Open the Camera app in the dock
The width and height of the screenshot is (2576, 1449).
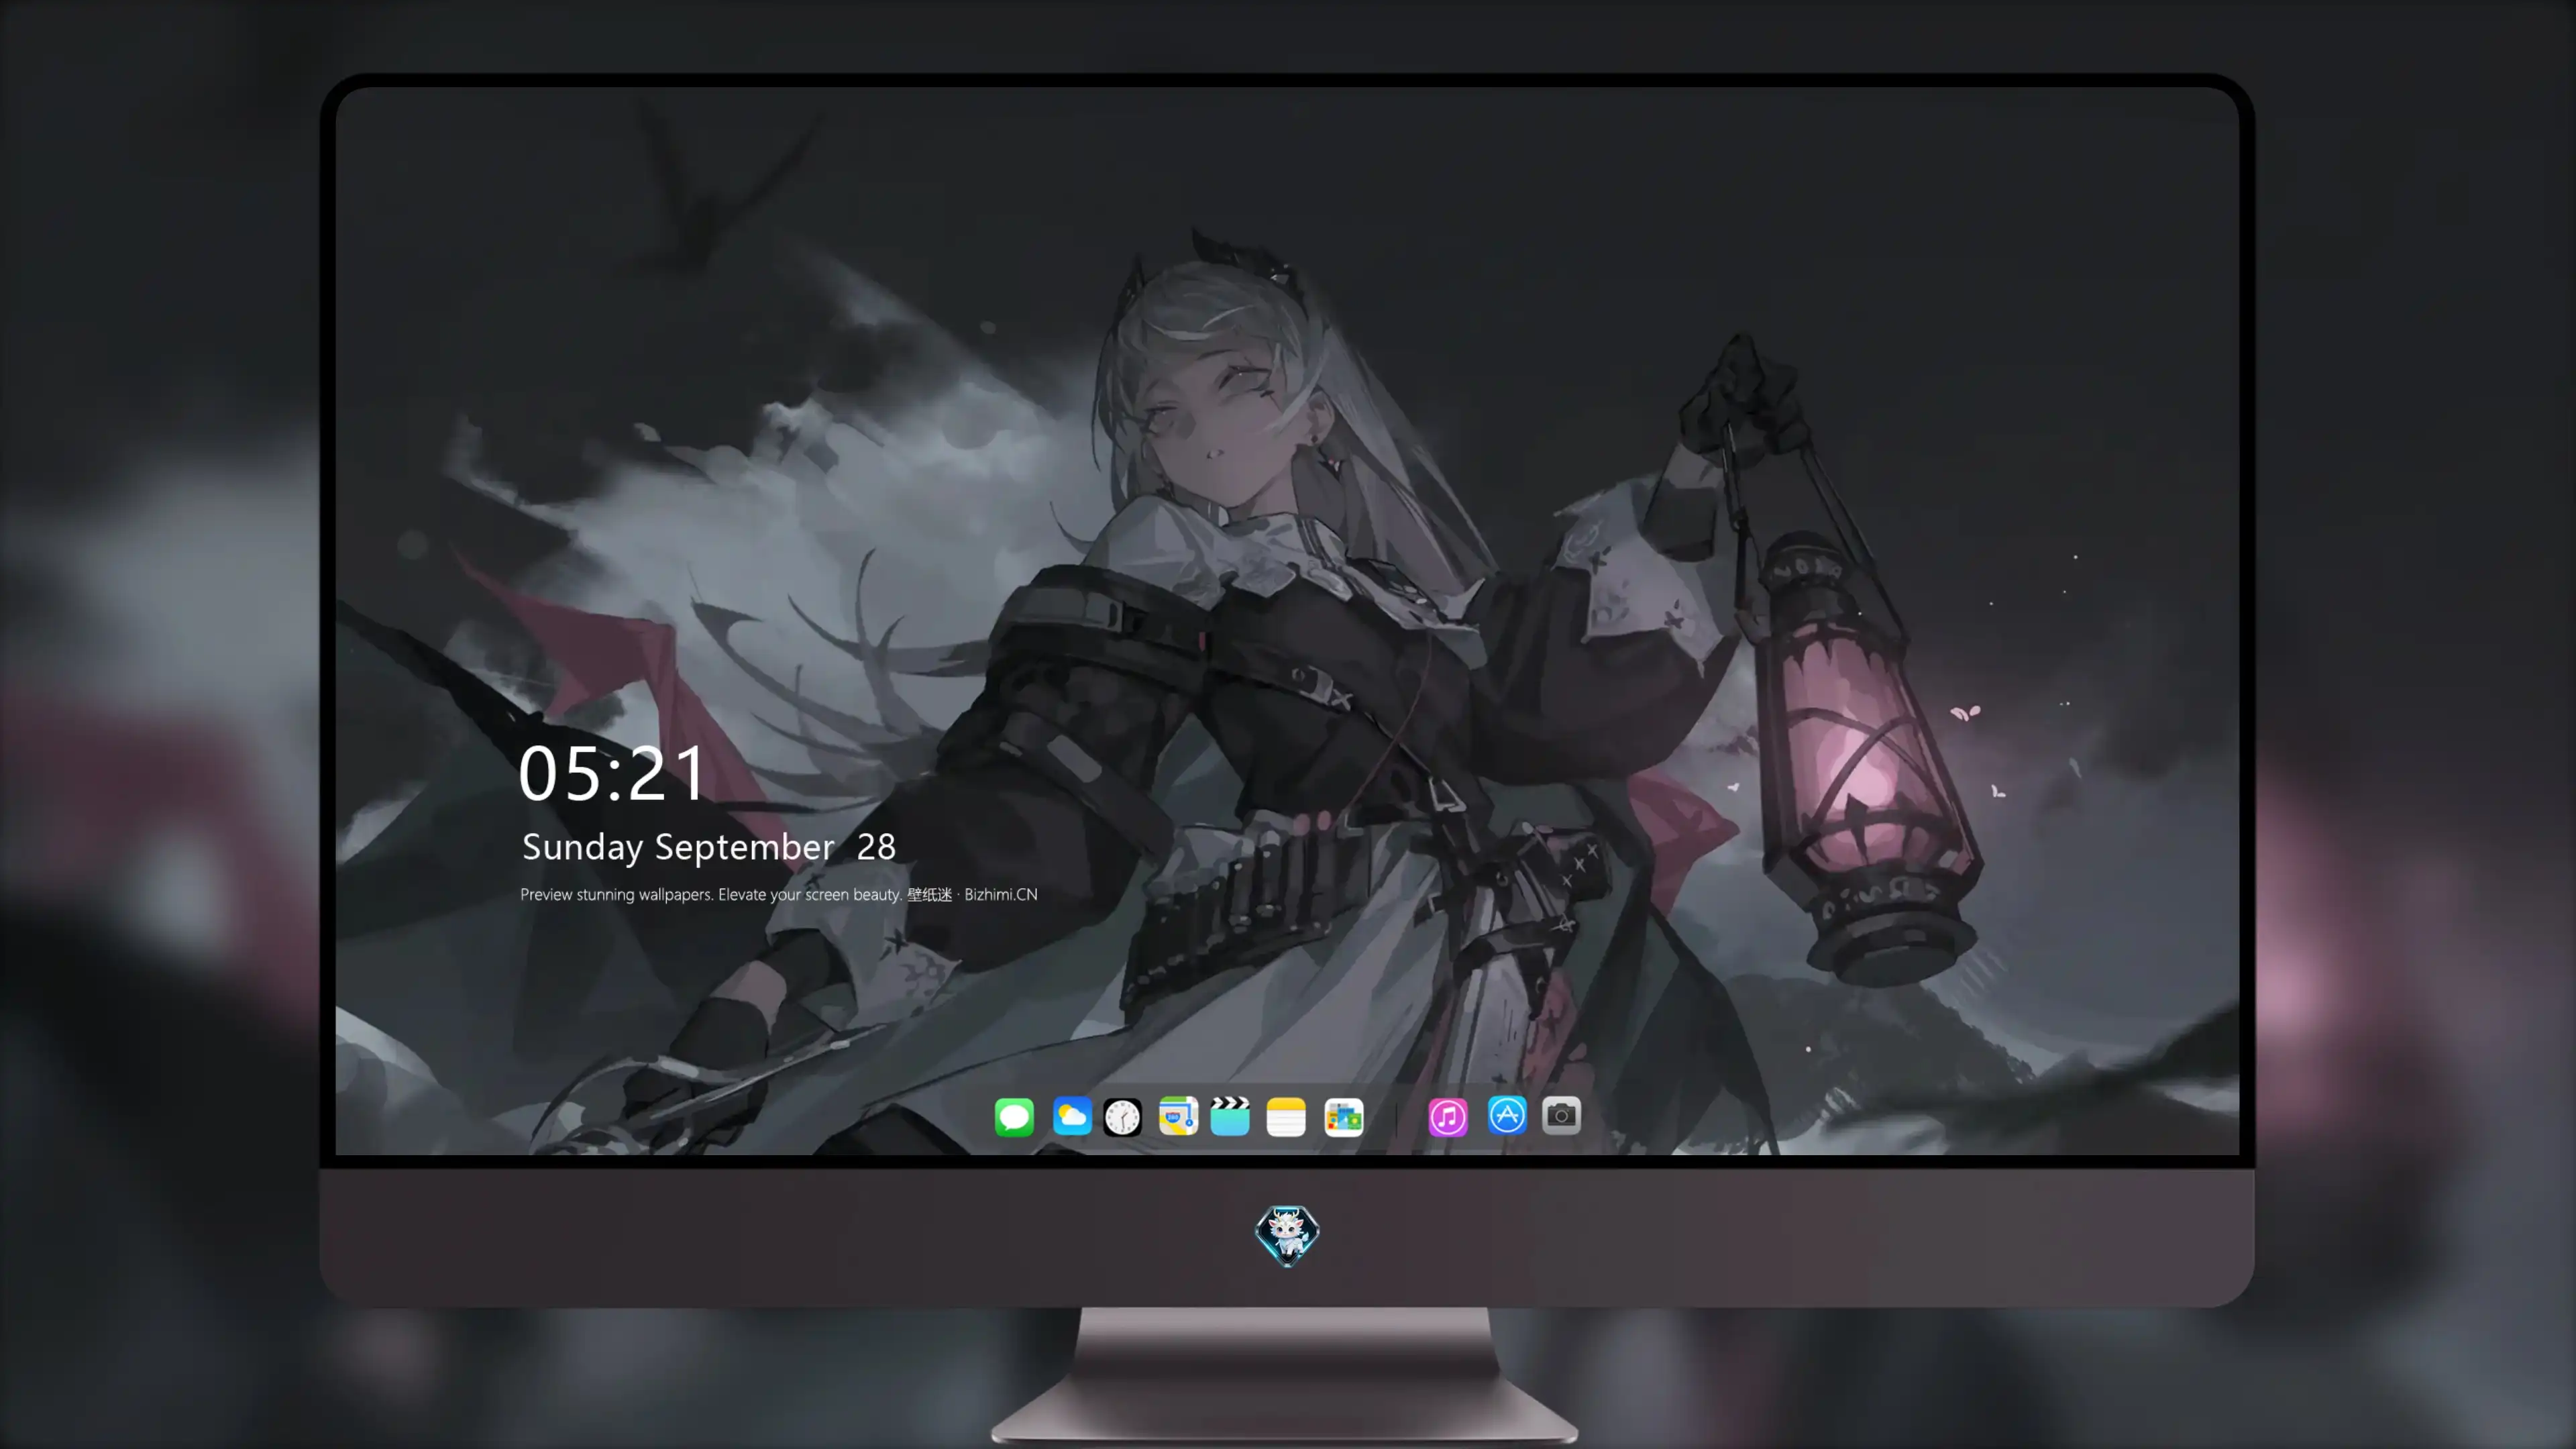(x=1561, y=1115)
